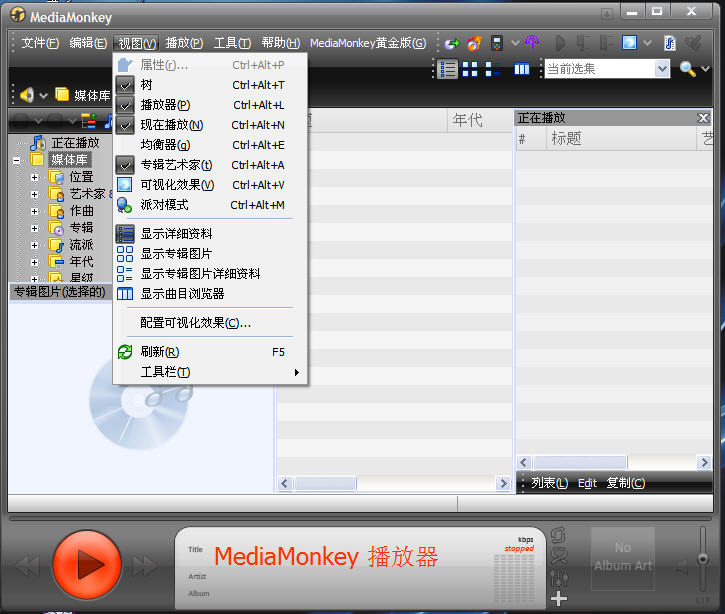Viewport: 725px width, 614px height.
Task: Toggle the repeat icon in player
Action: tap(559, 535)
